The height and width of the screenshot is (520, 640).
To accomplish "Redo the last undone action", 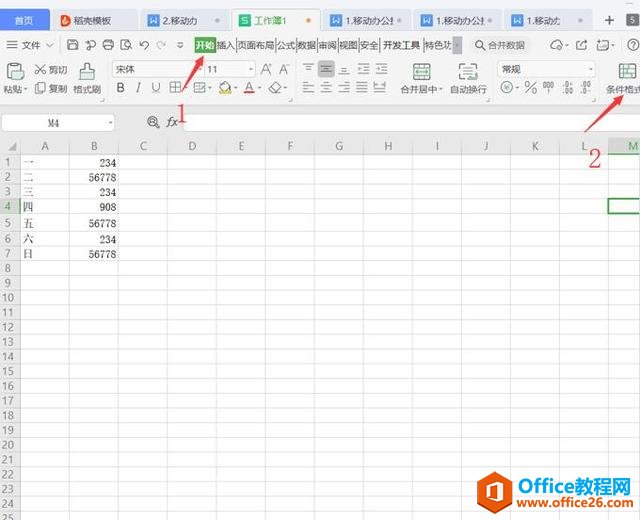I will pyautogui.click(x=162, y=45).
